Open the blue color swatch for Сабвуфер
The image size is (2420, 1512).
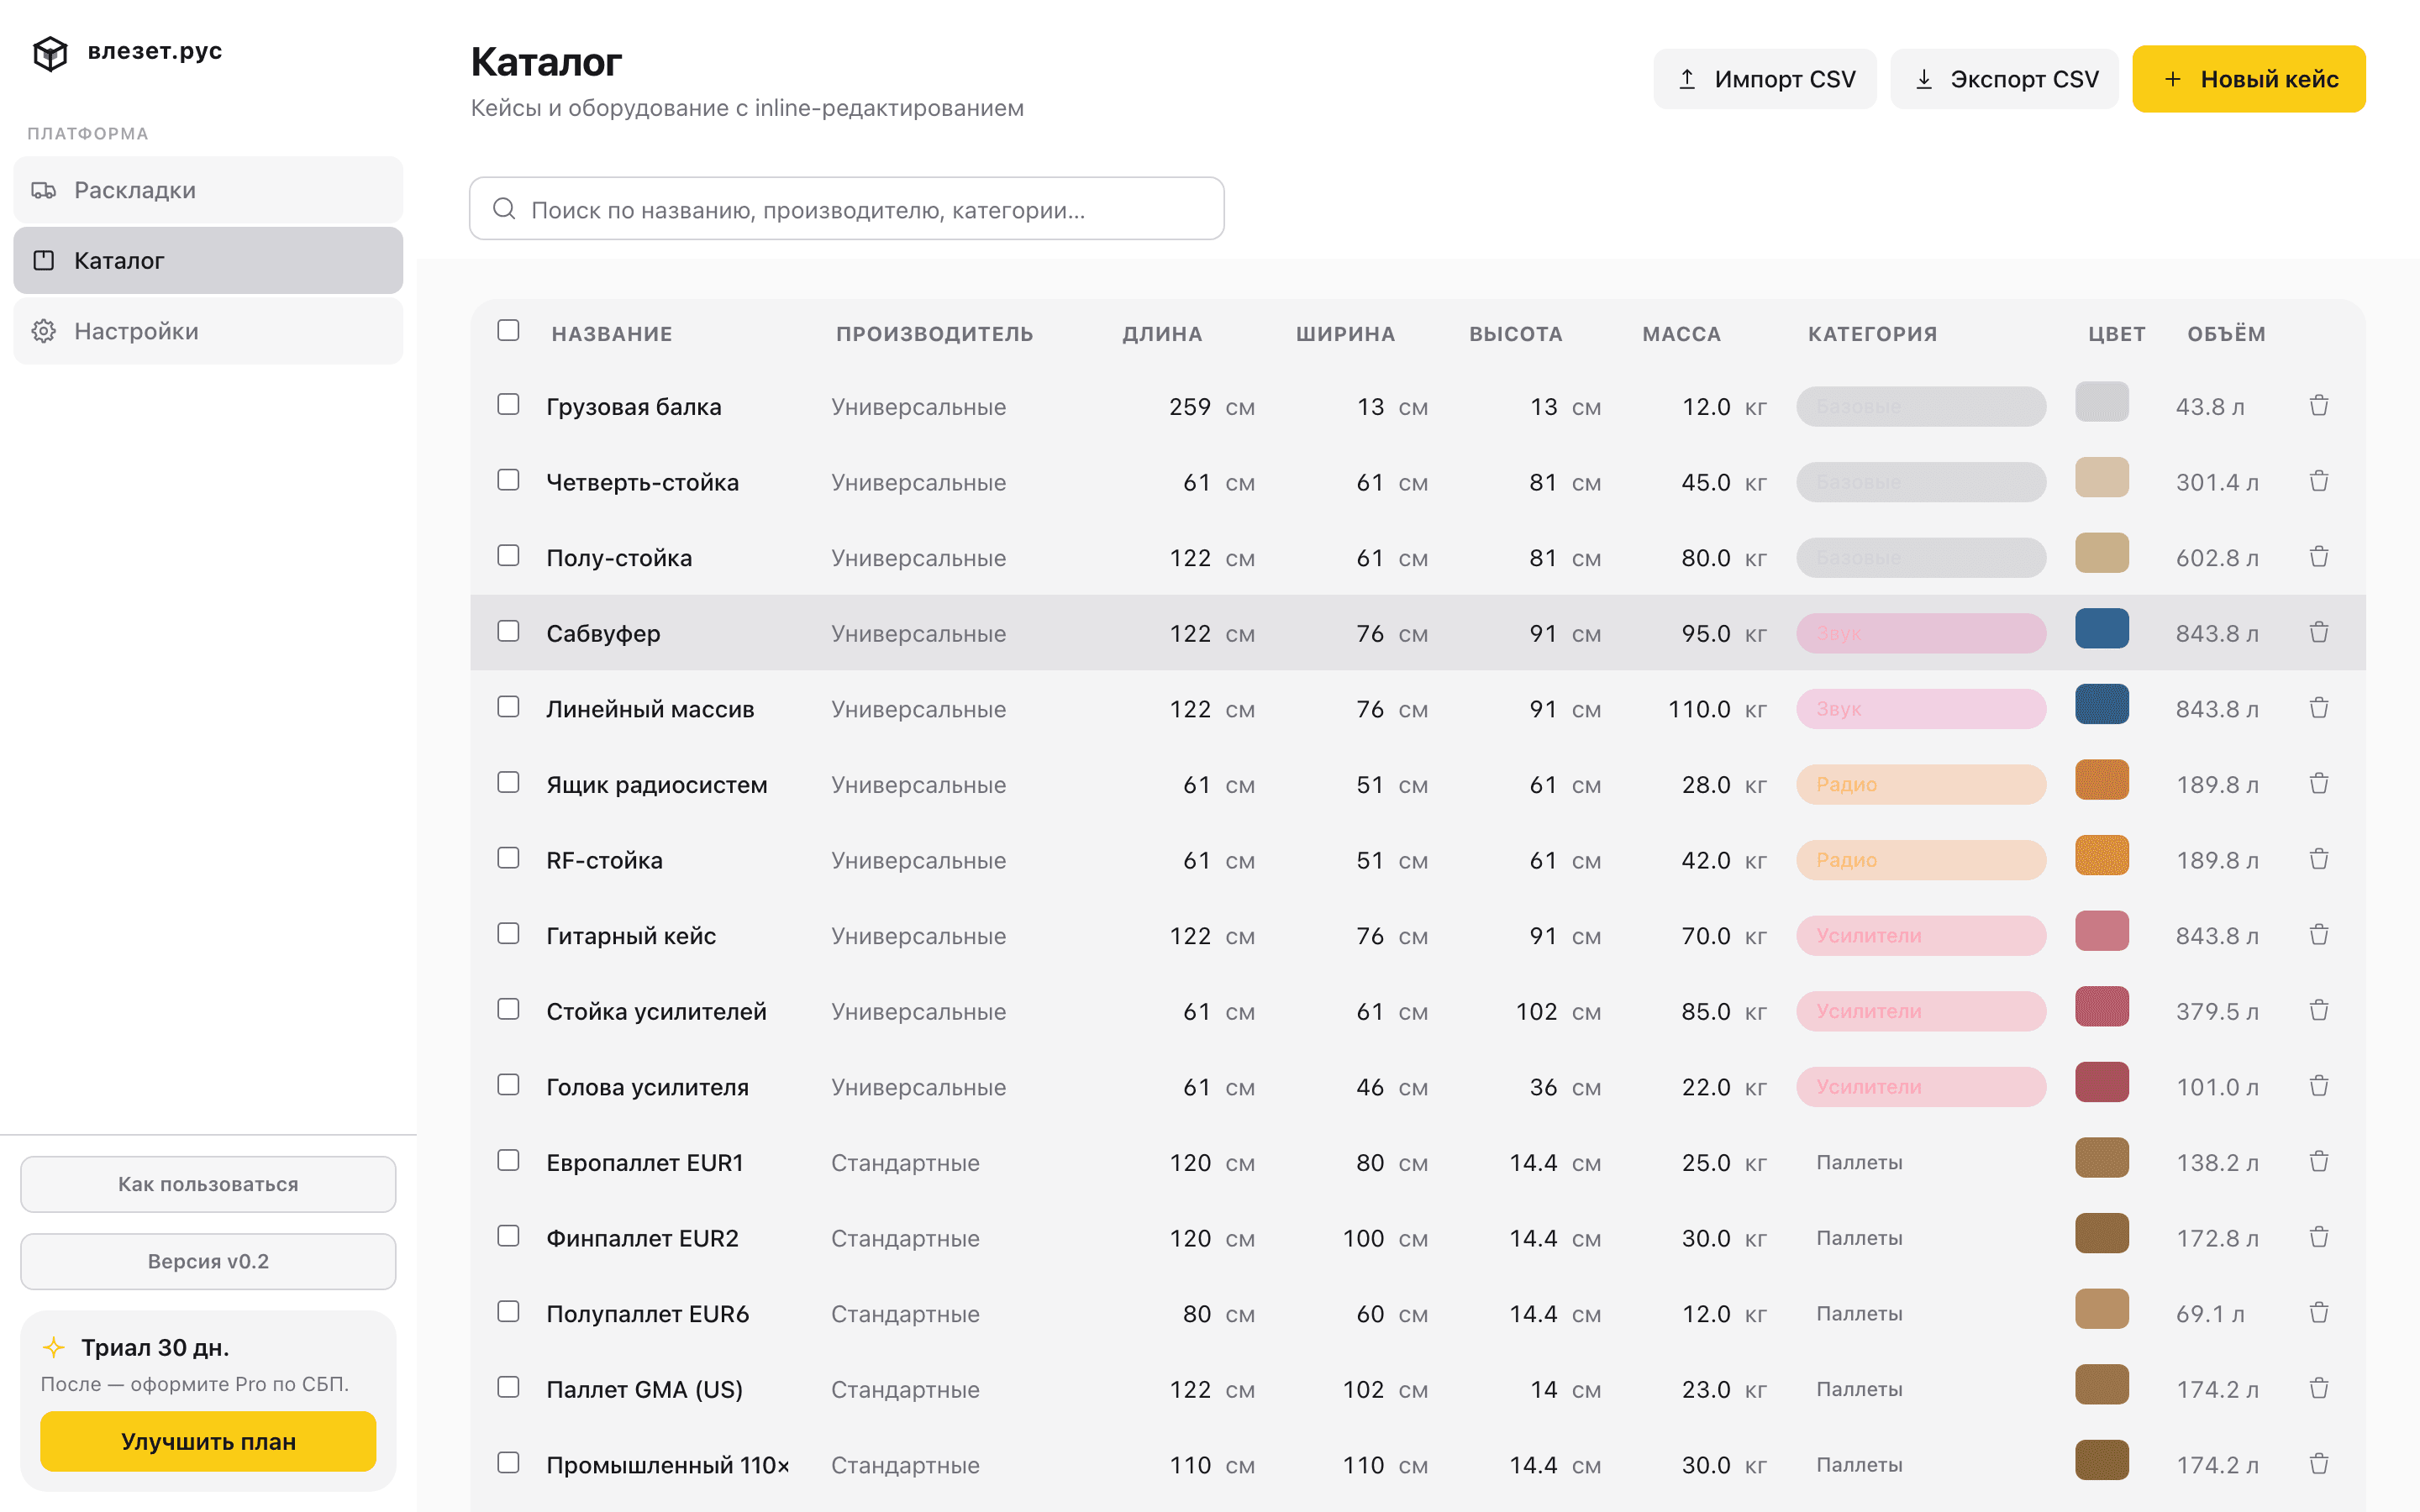pyautogui.click(x=2102, y=629)
